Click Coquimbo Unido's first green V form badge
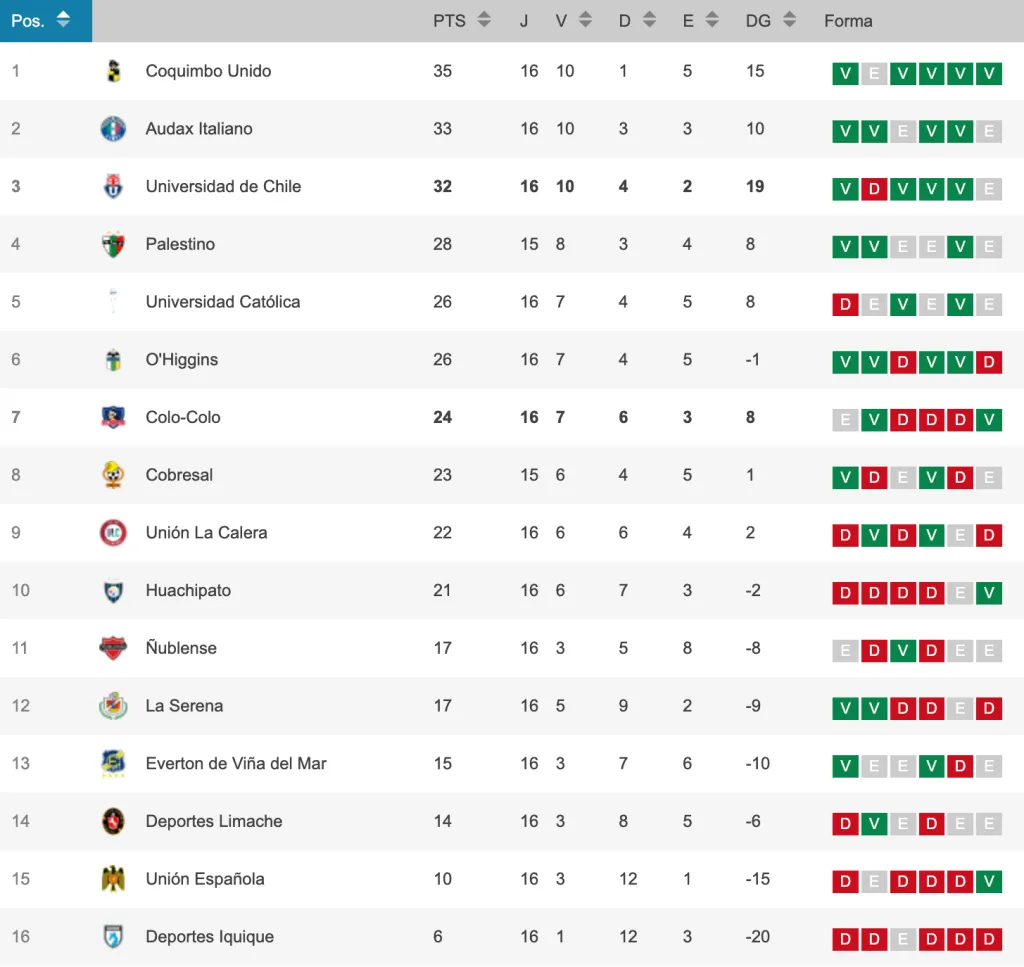1024x967 pixels. click(845, 73)
